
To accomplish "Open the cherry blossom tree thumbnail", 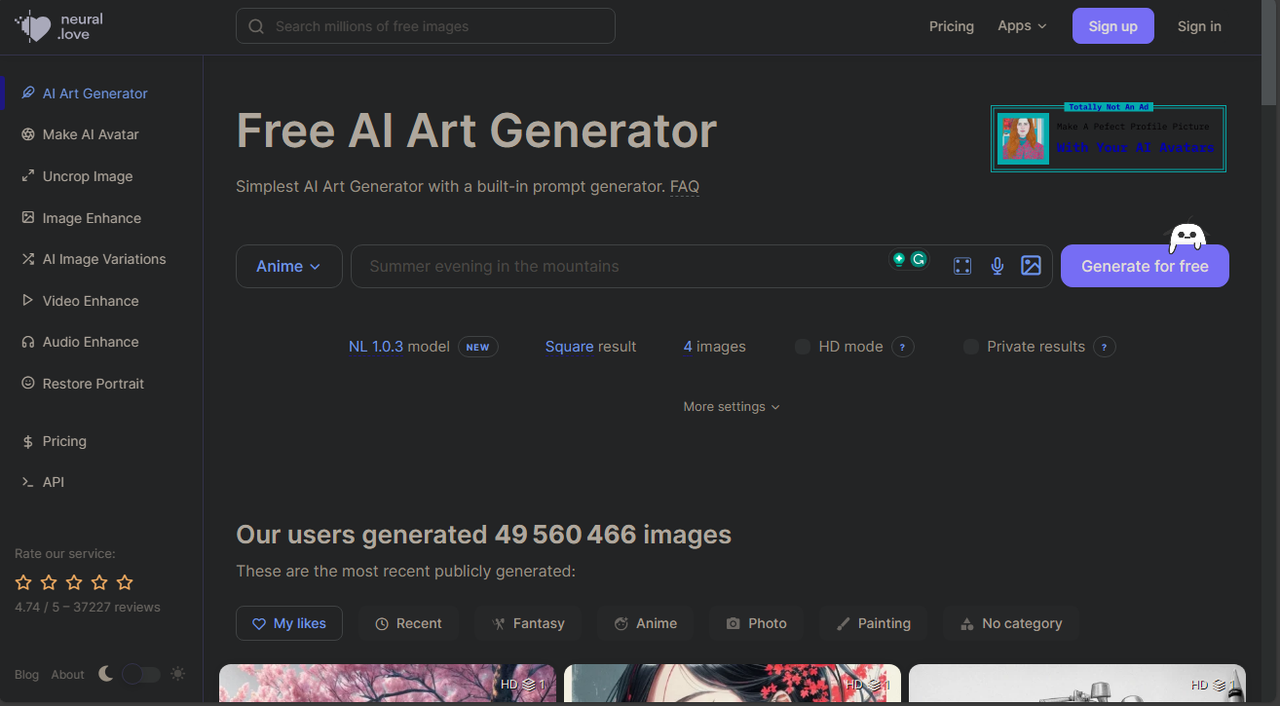I will [387, 685].
